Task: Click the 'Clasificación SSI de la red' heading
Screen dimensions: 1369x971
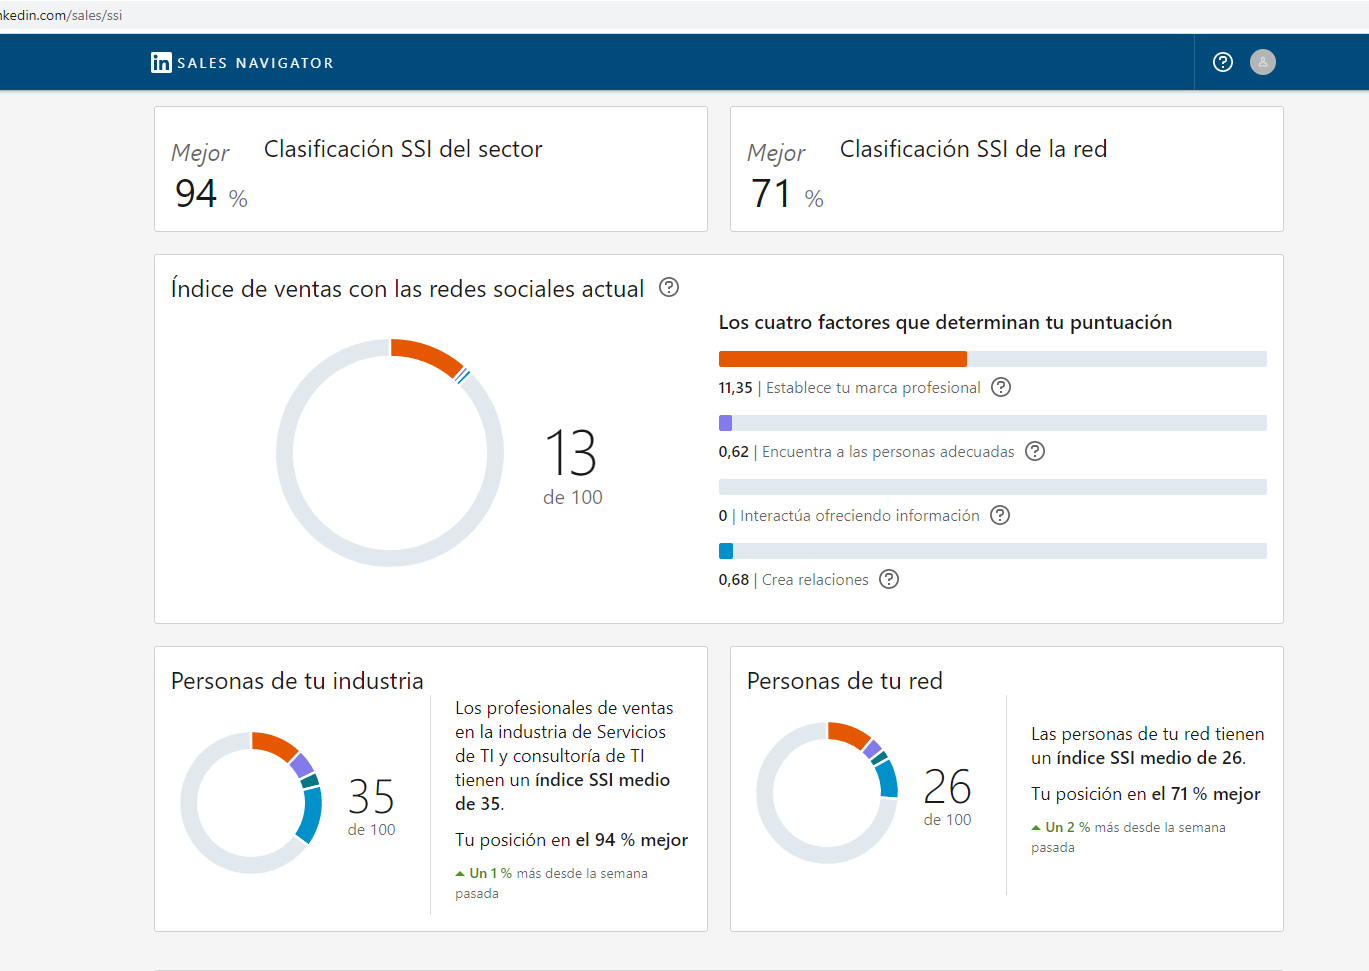Action: point(973,149)
